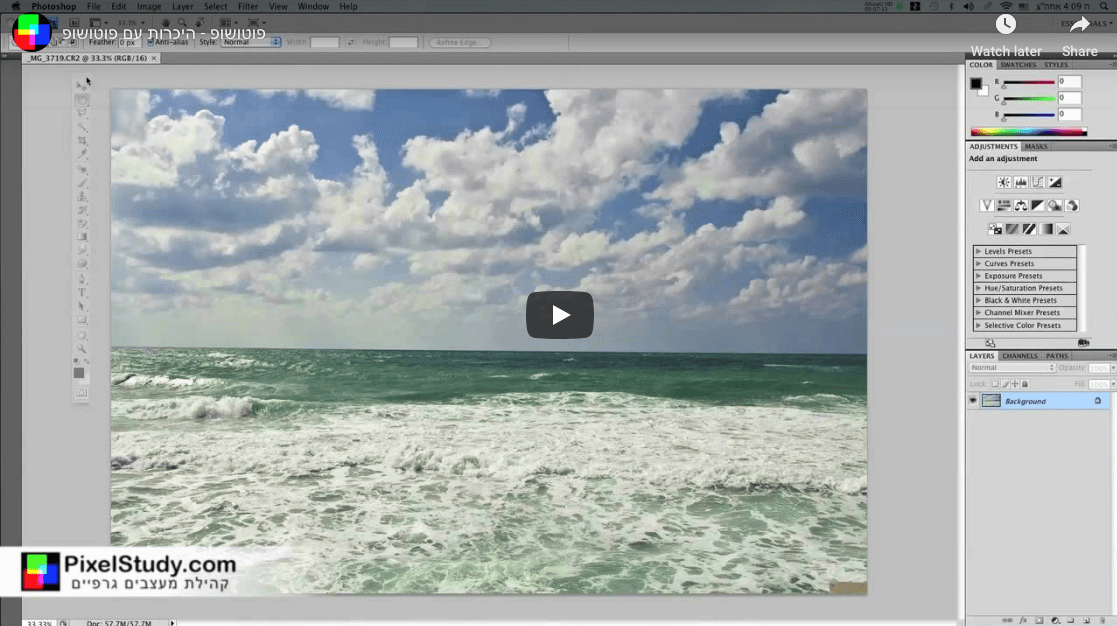Add a Channel Mixer adjustment
This screenshot has width=1117, height=626.
1072,205
